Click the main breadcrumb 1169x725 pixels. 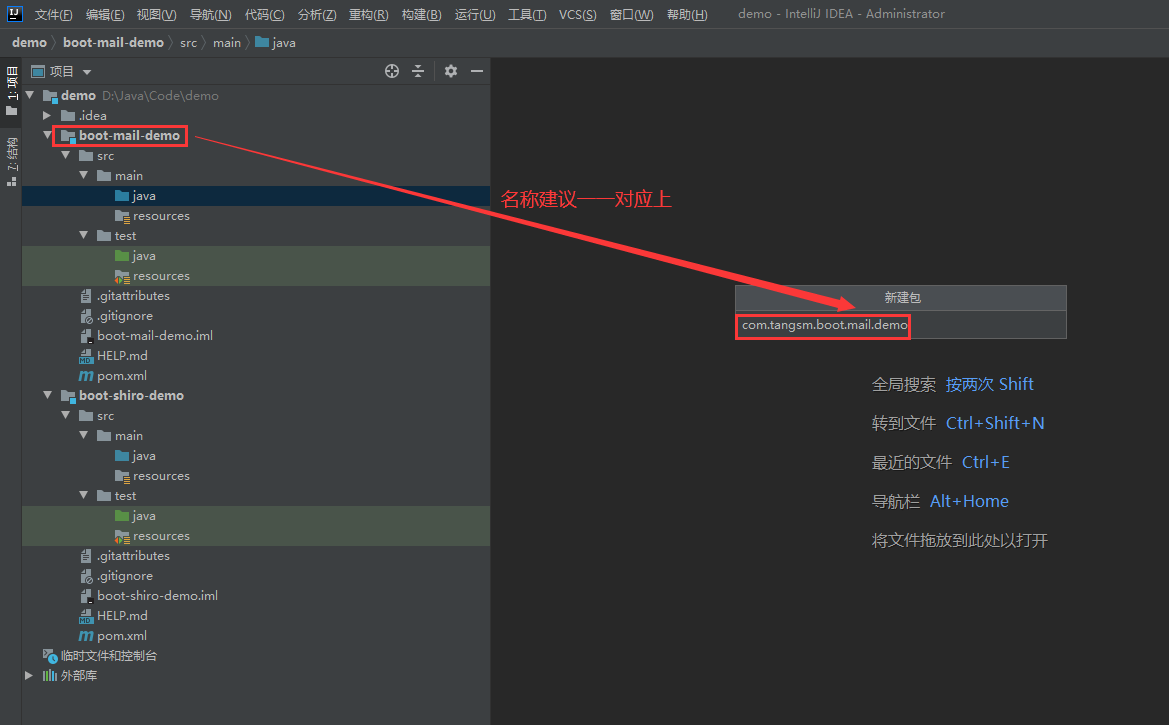(x=227, y=43)
